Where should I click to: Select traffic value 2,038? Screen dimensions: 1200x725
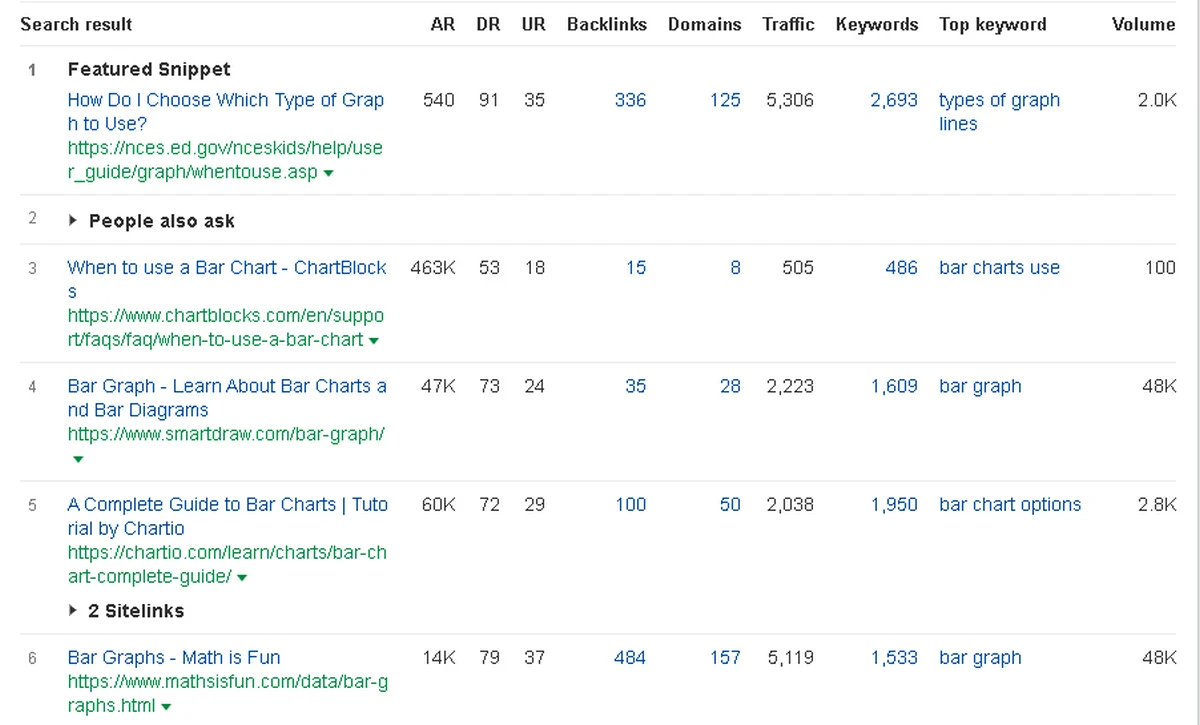point(790,504)
